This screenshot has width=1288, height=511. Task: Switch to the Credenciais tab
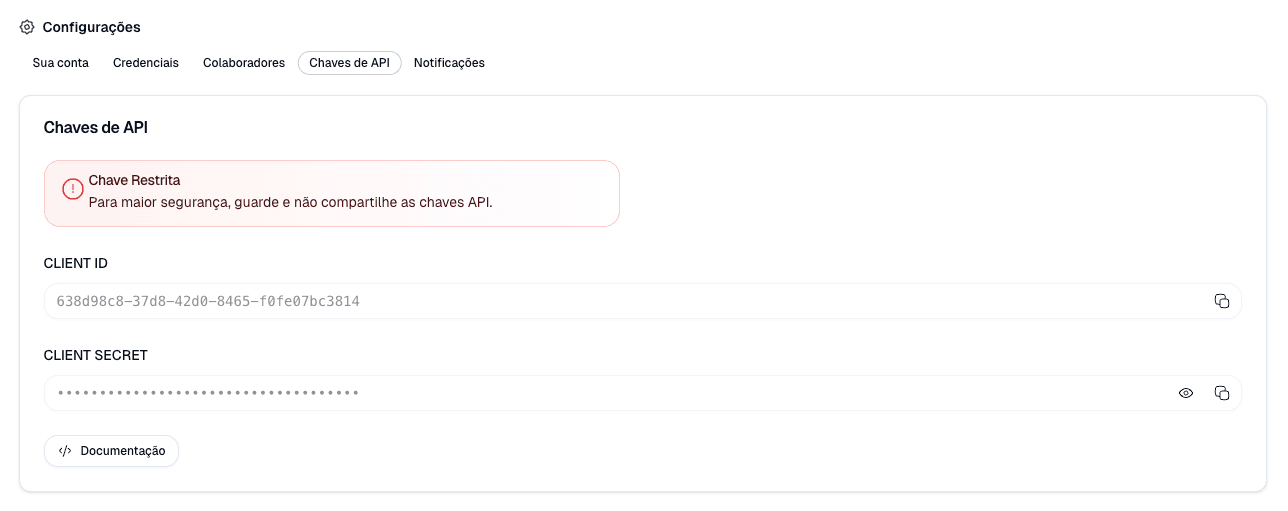coord(146,63)
